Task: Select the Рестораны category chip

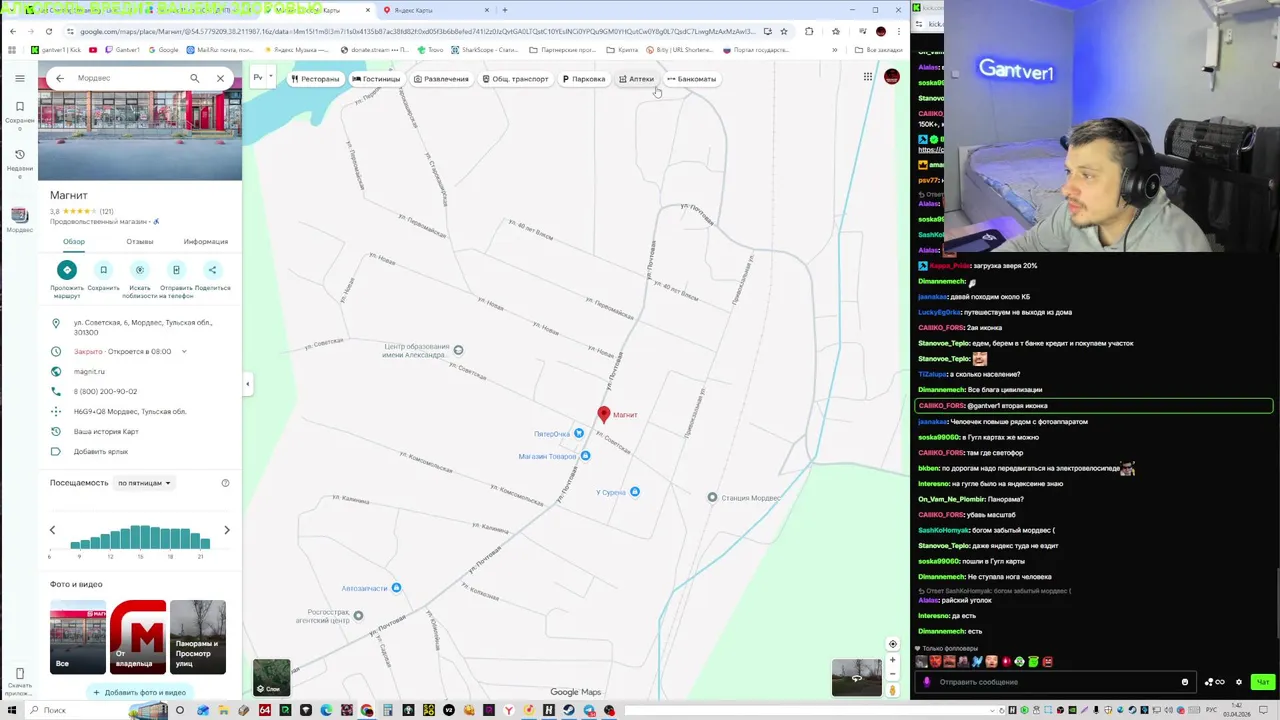Action: pyautogui.click(x=315, y=79)
